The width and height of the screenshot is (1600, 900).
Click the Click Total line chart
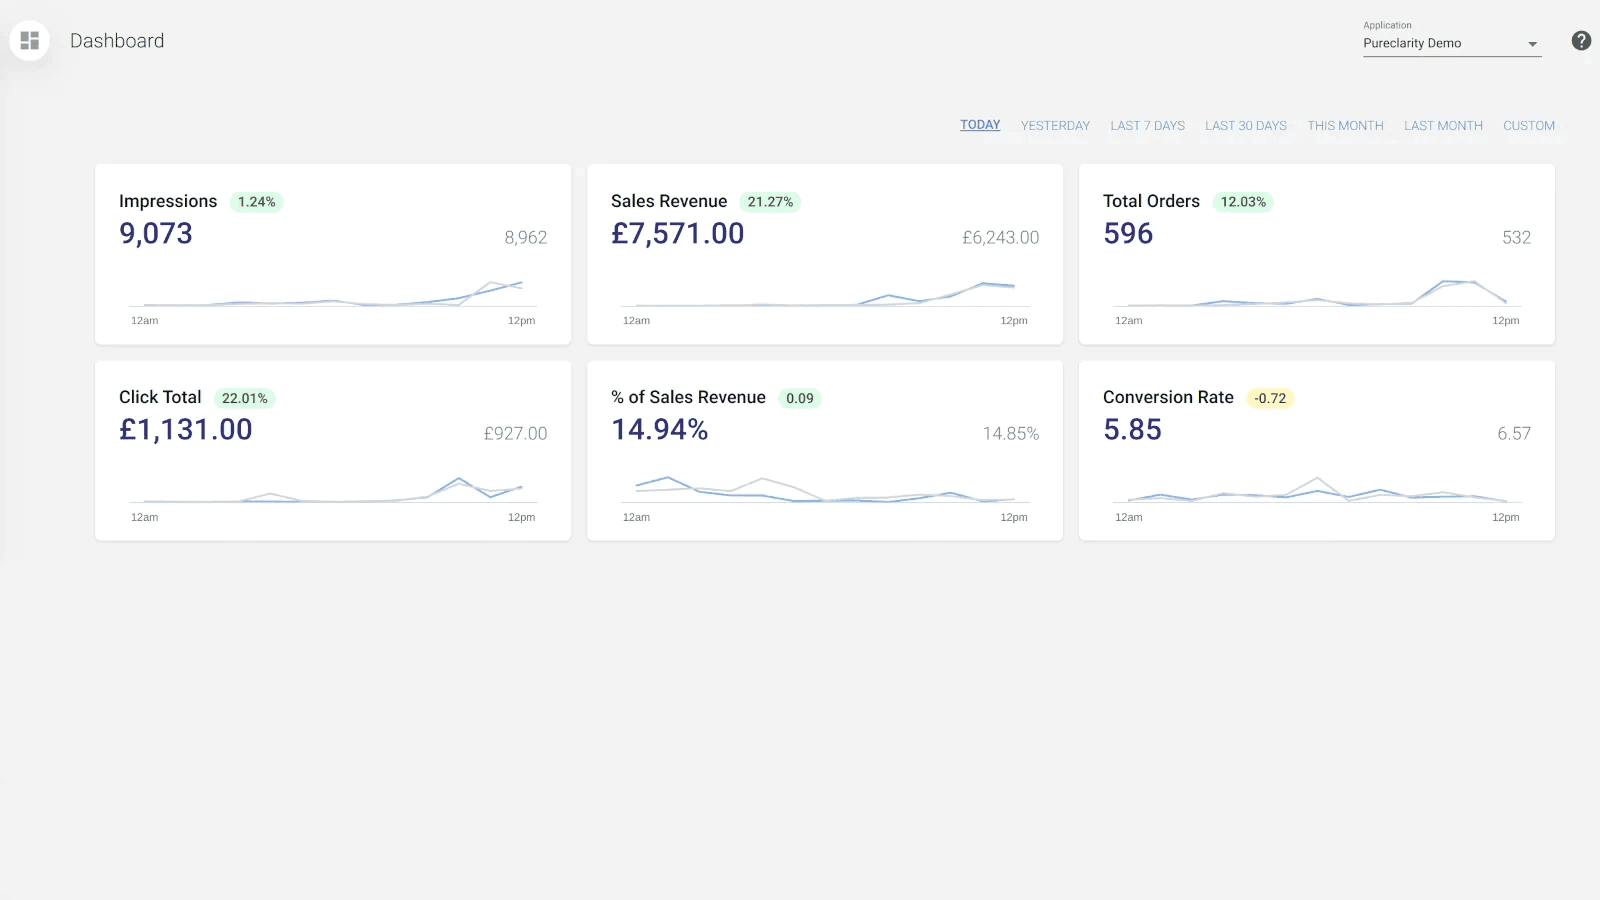(x=332, y=491)
